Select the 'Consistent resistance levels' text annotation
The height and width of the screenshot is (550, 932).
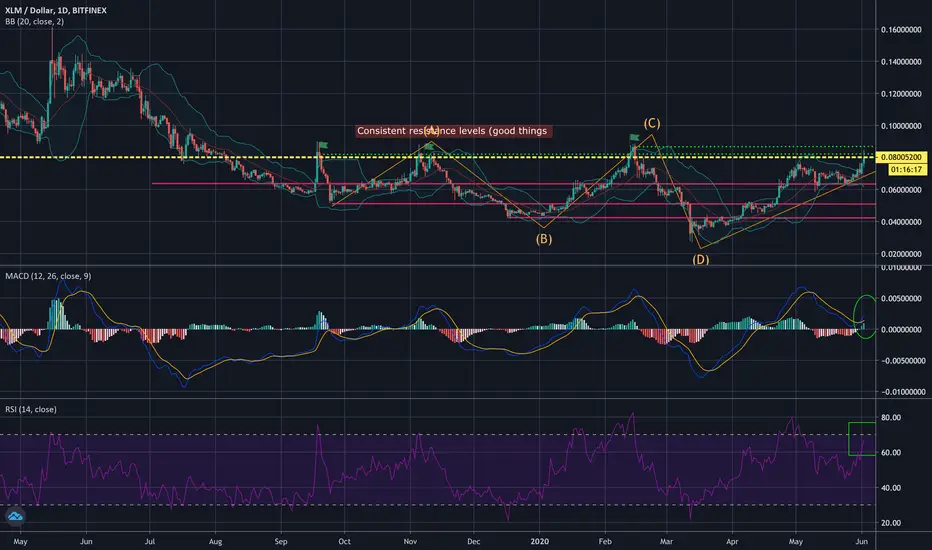(x=452, y=131)
